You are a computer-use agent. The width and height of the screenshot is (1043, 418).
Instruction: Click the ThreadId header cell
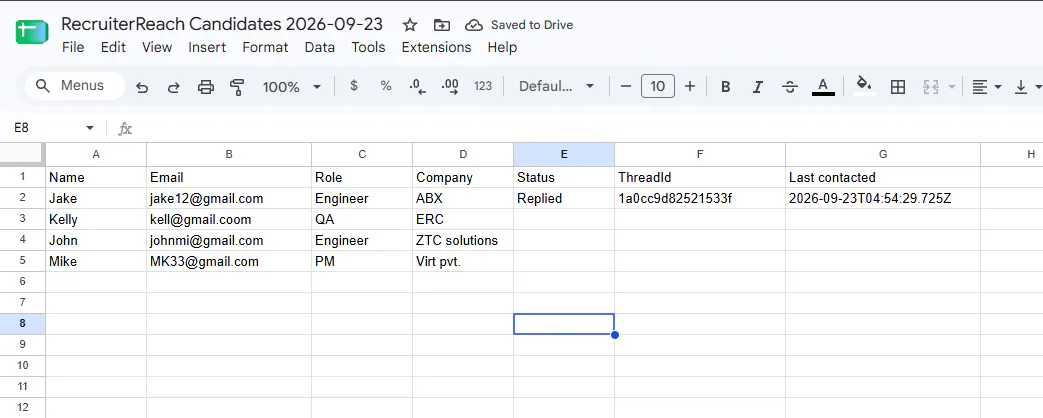700,178
